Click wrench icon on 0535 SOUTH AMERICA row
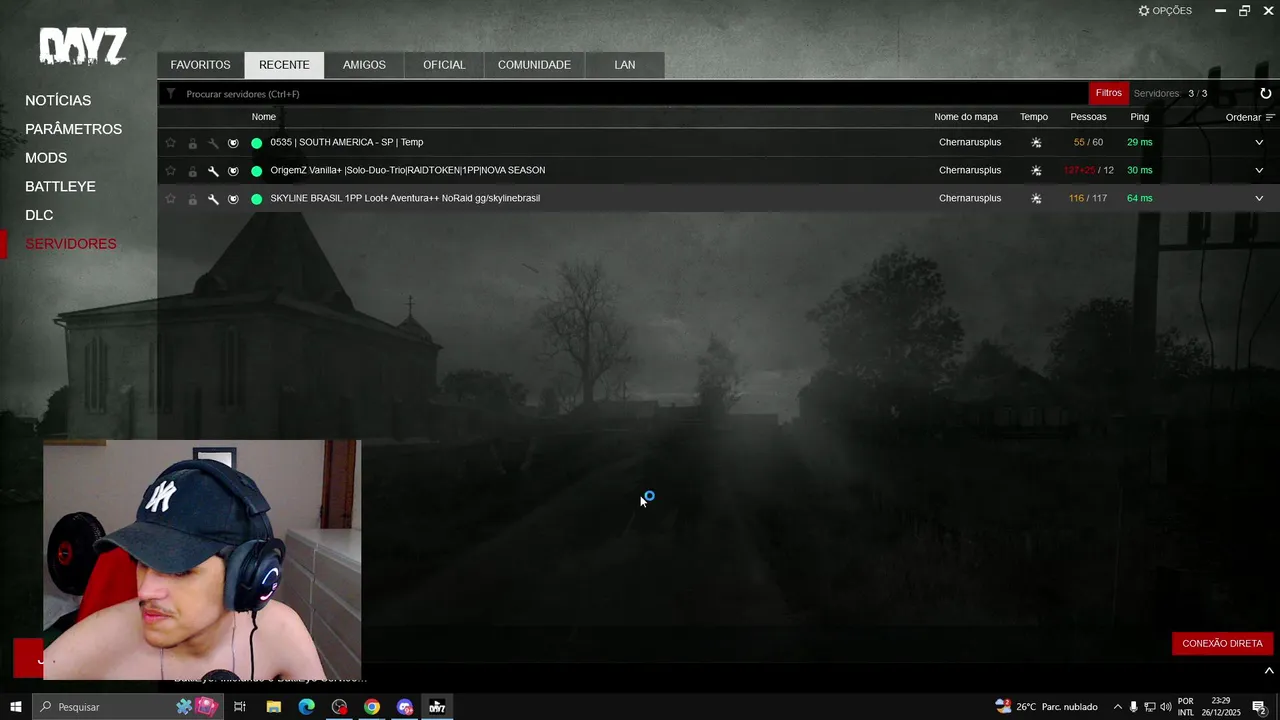1280x720 pixels. [x=213, y=143]
